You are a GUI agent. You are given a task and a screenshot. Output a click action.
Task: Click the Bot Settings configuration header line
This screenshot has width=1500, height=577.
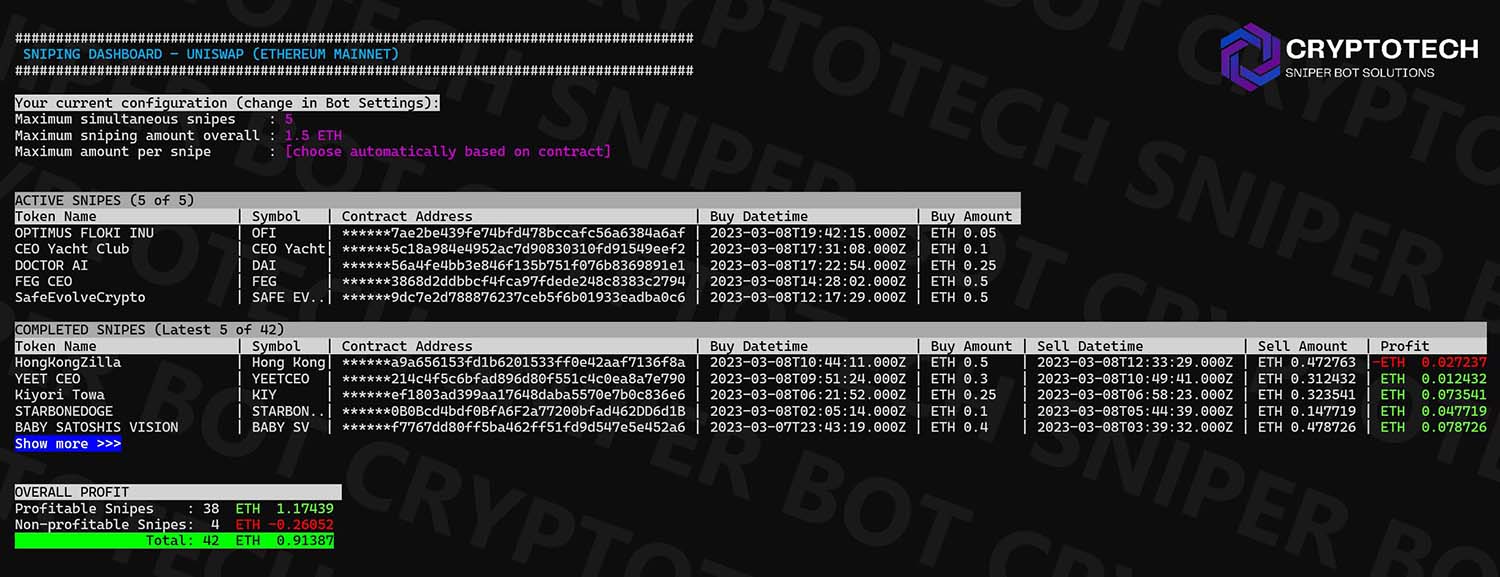(227, 103)
